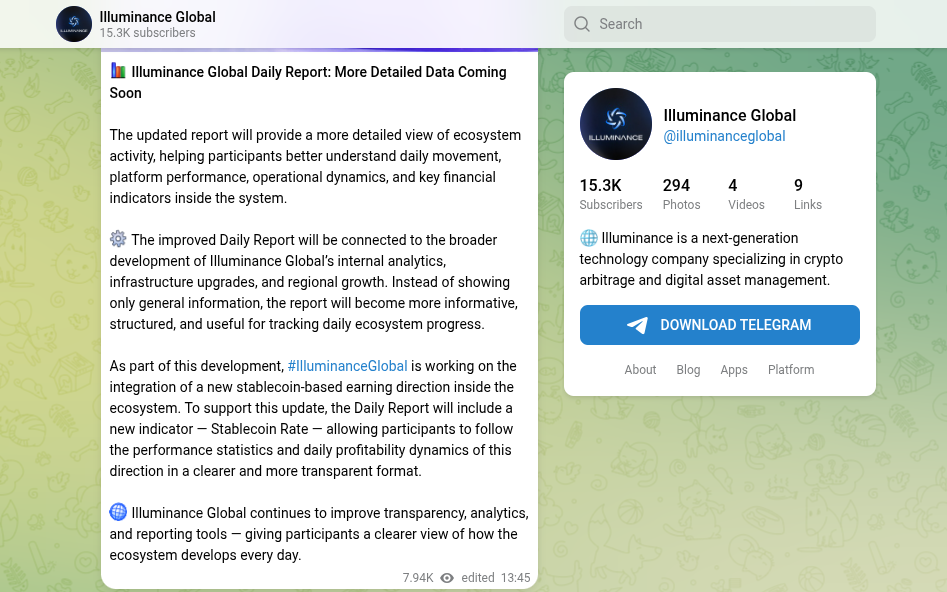Click the 7.94K view count
The height and width of the screenshot is (592, 947).
418,578
